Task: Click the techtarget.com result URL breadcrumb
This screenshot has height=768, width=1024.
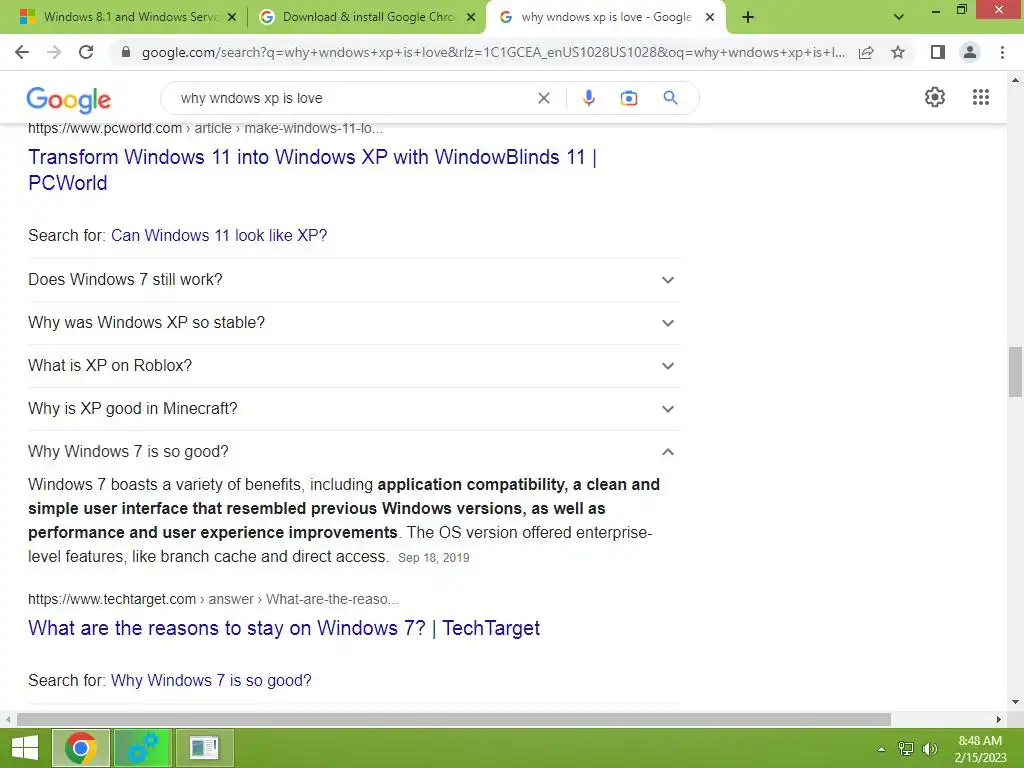Action: coord(213,599)
